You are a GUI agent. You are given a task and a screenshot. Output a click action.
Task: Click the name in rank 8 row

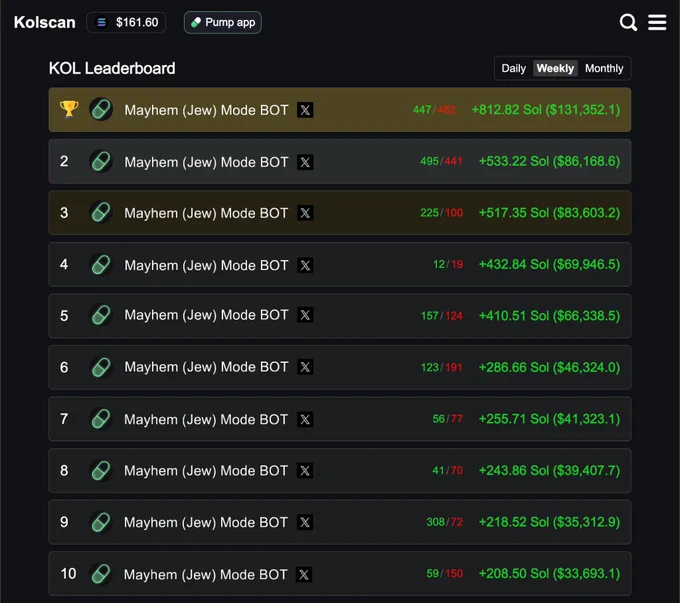tap(206, 471)
